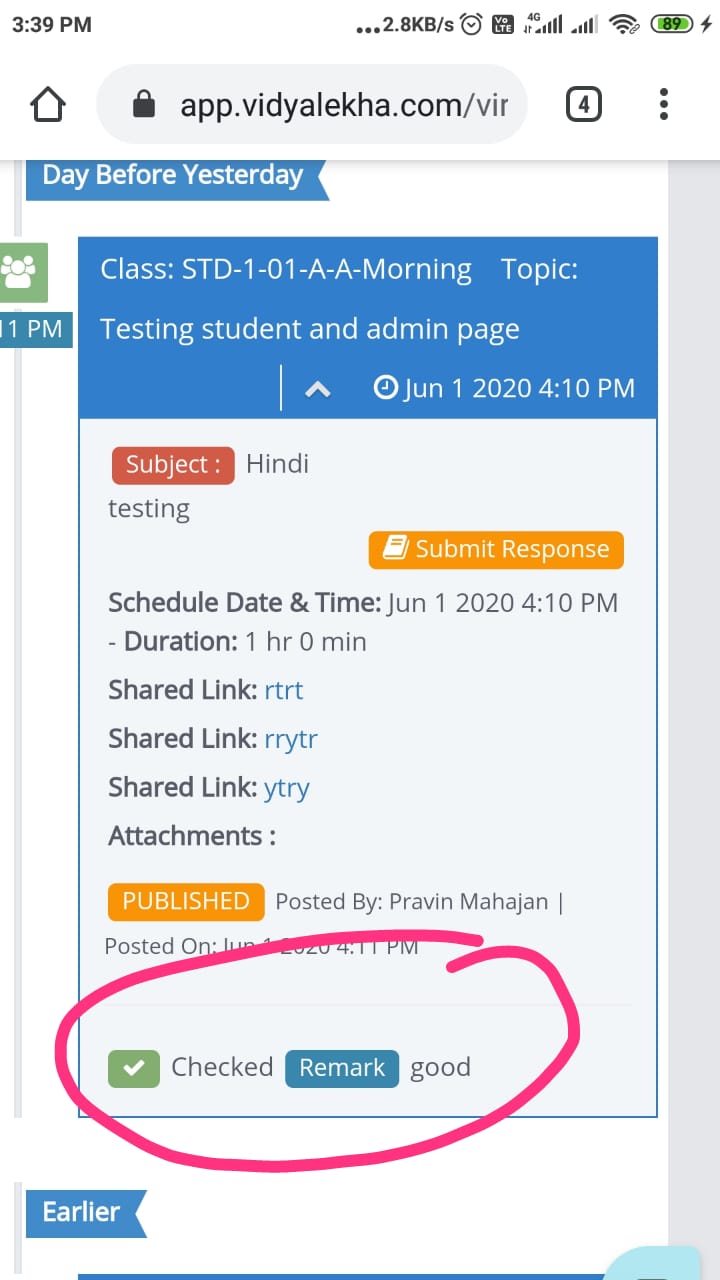
Task: Click the clock icon beside Jun 1 2020
Action: 385,387
